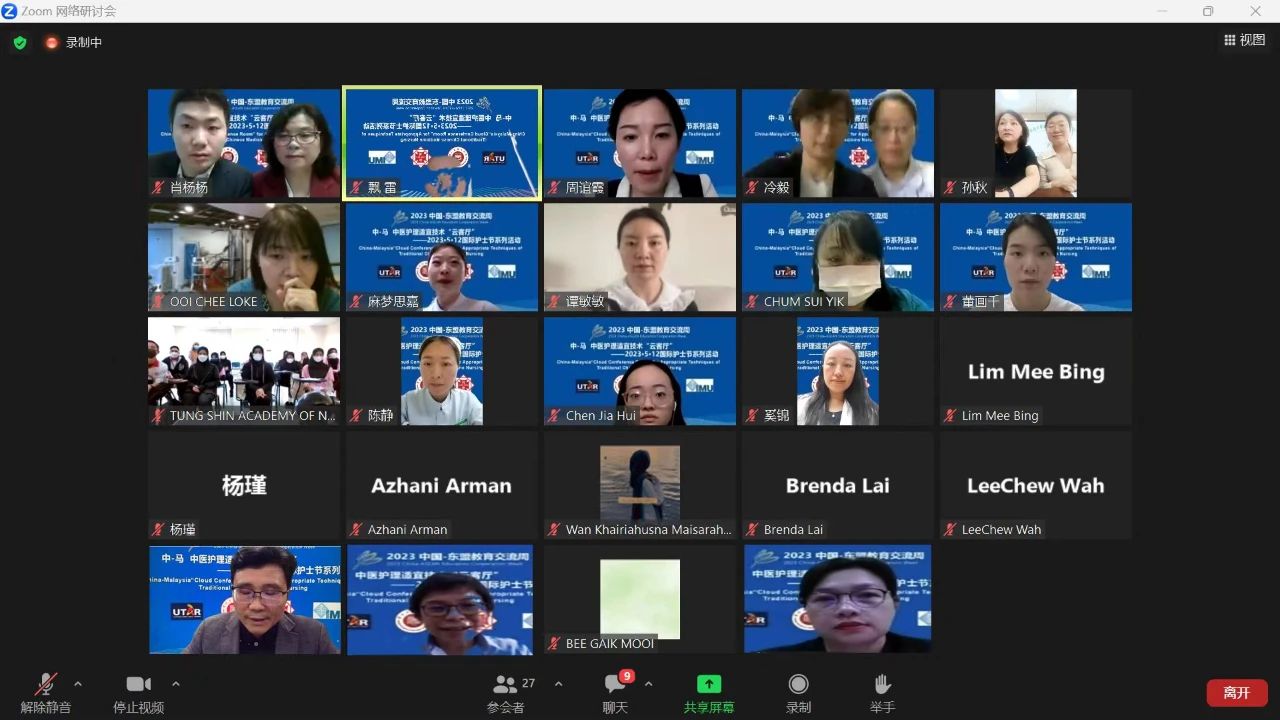This screenshot has height=720, width=1280.
Task: Click the red recording indicator icon
Action: pos(52,43)
